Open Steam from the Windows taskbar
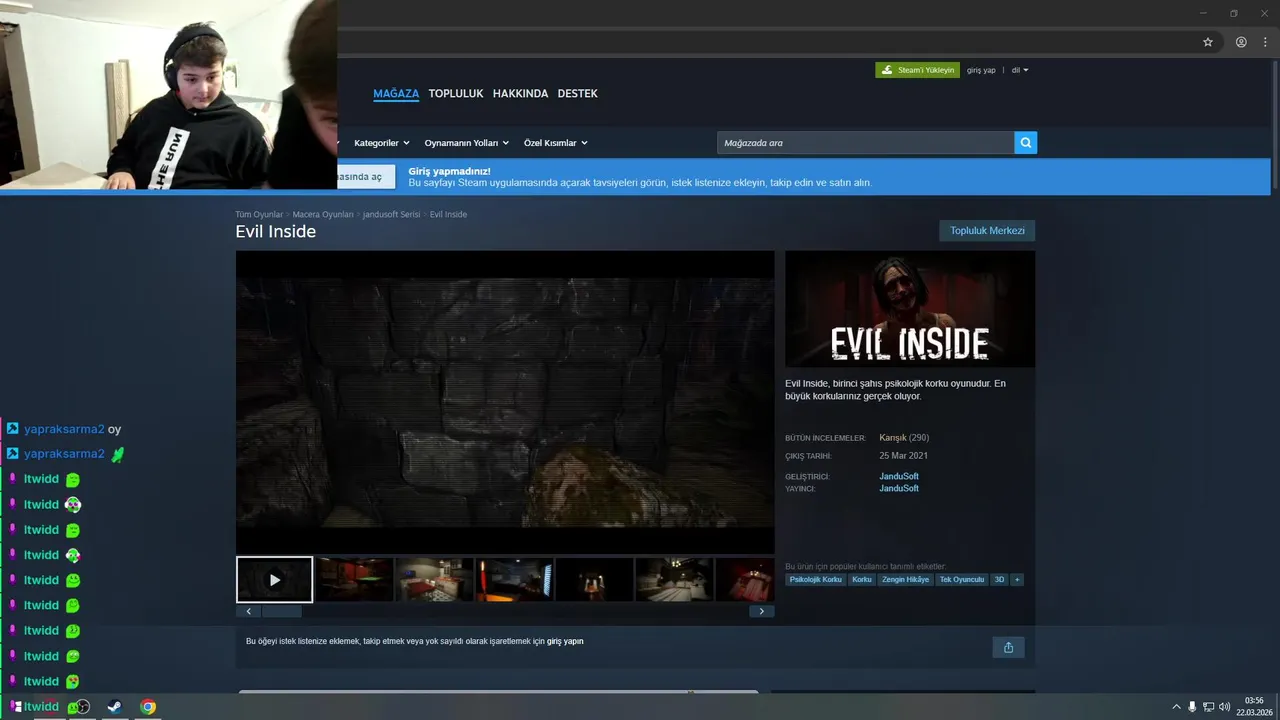This screenshot has height=720, width=1280. [114, 707]
